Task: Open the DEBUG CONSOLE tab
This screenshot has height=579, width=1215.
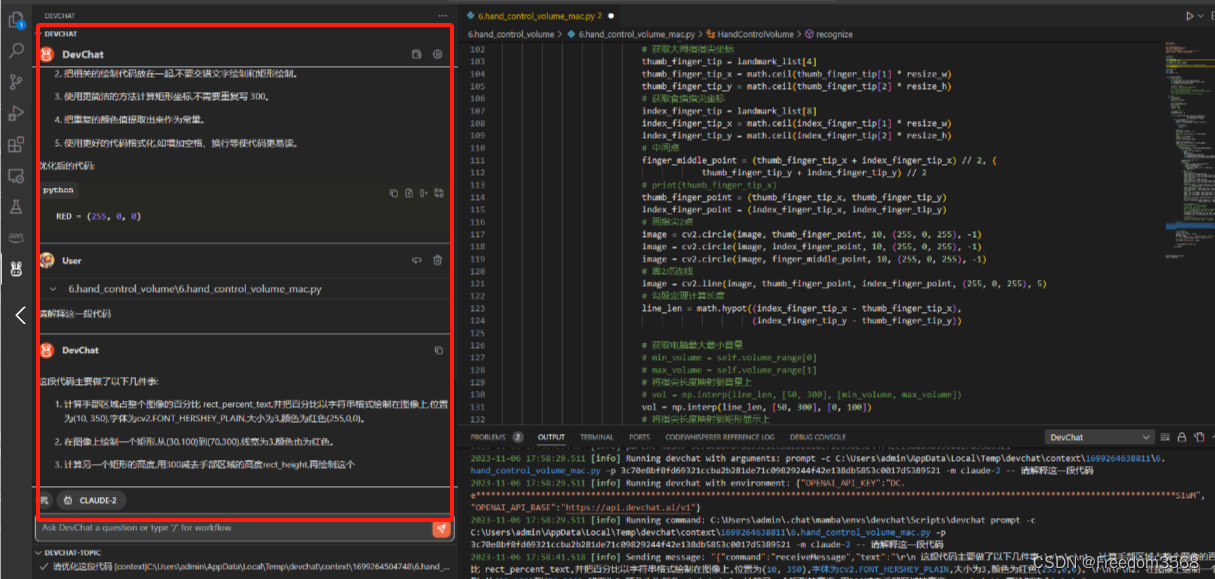Action: point(817,437)
